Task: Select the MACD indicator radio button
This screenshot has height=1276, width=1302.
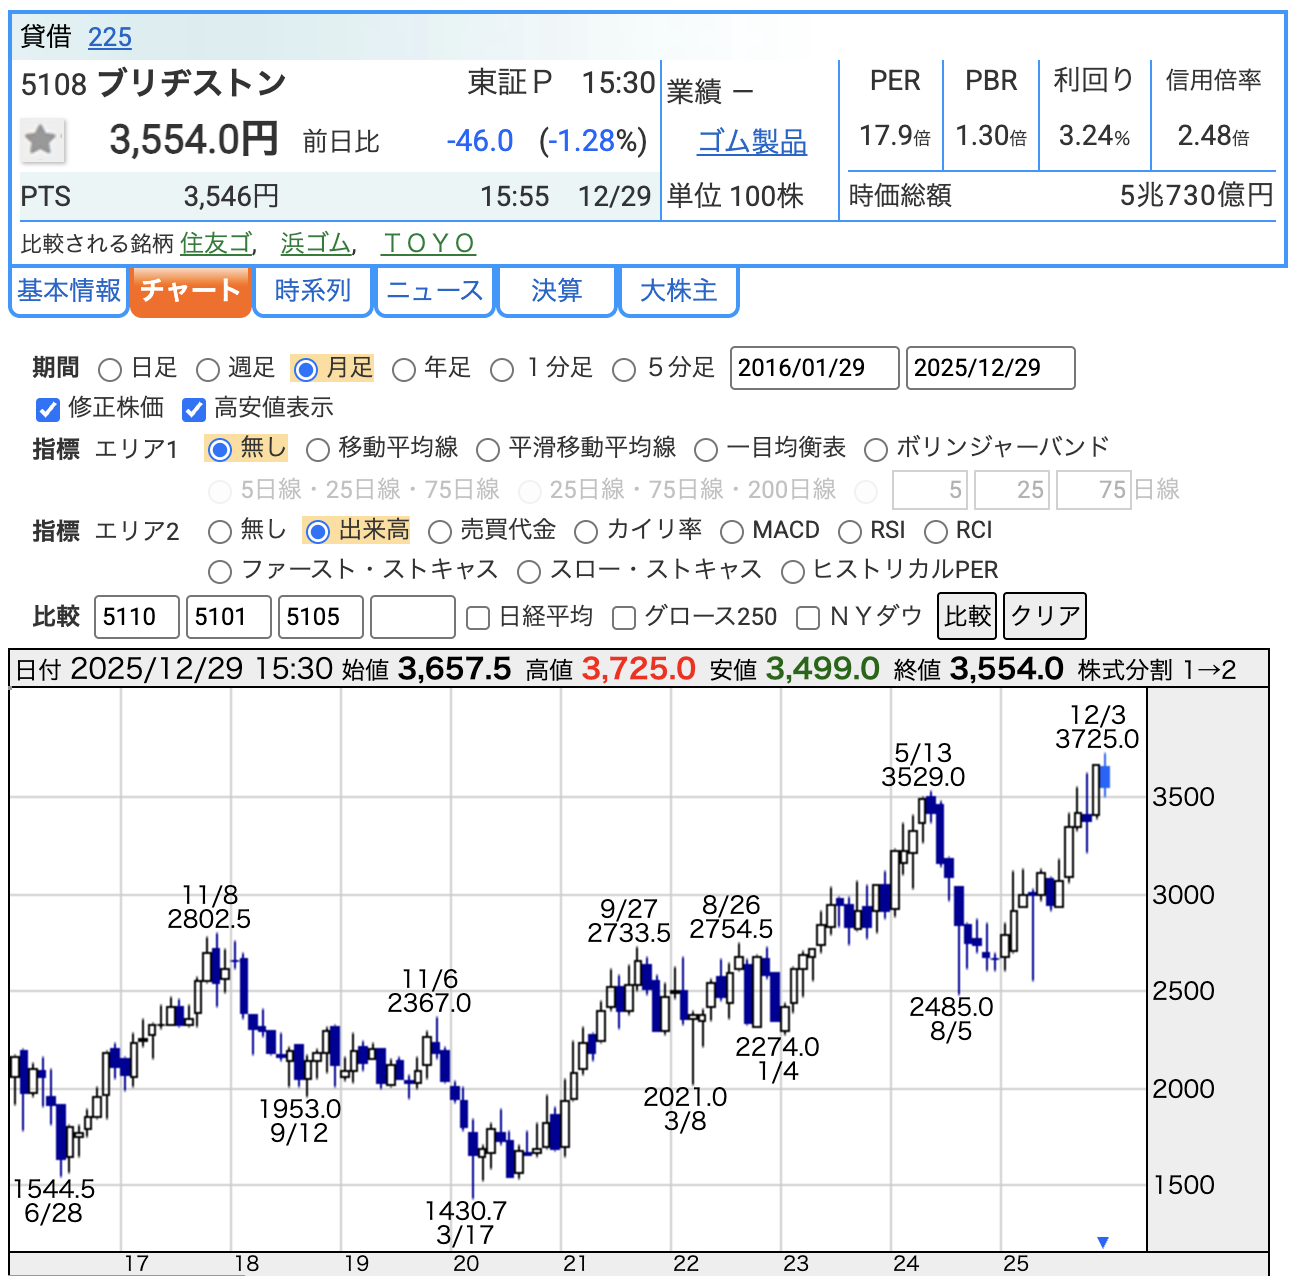Action: [x=732, y=532]
